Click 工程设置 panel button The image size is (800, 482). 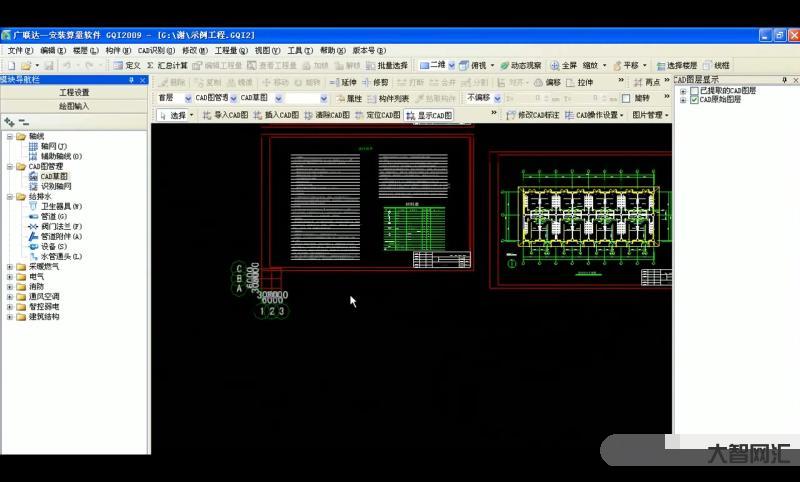tap(74, 92)
